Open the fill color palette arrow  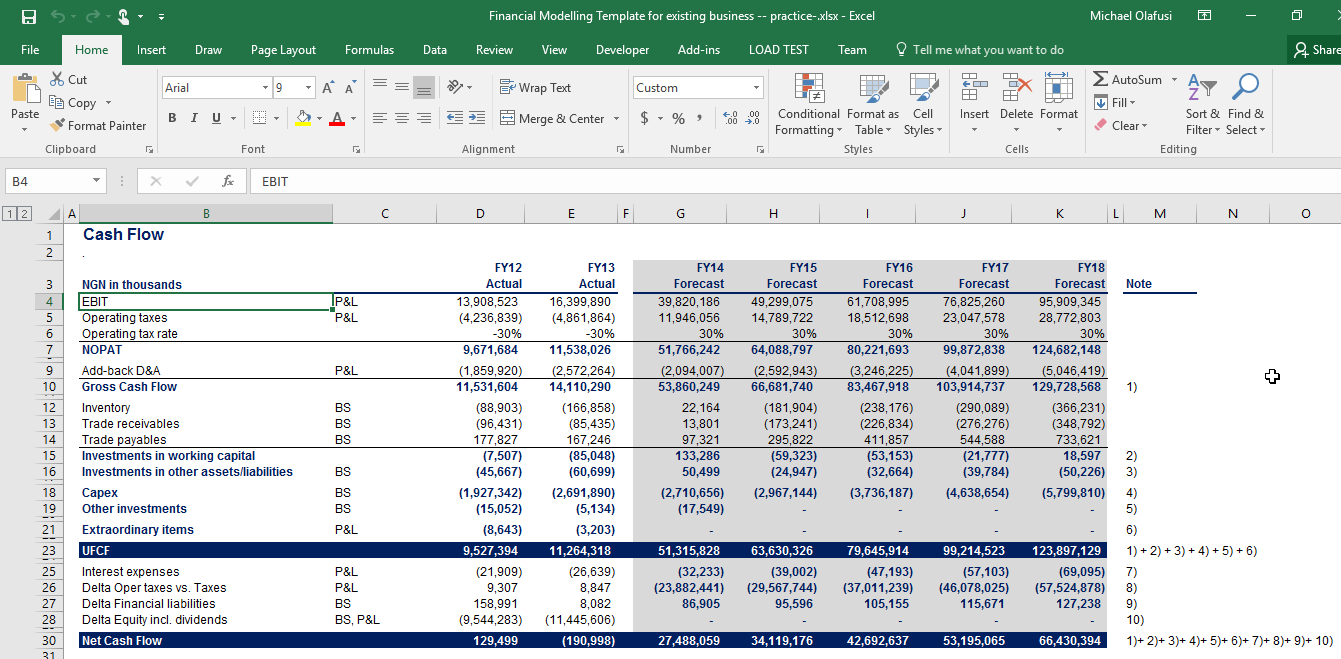(318, 118)
